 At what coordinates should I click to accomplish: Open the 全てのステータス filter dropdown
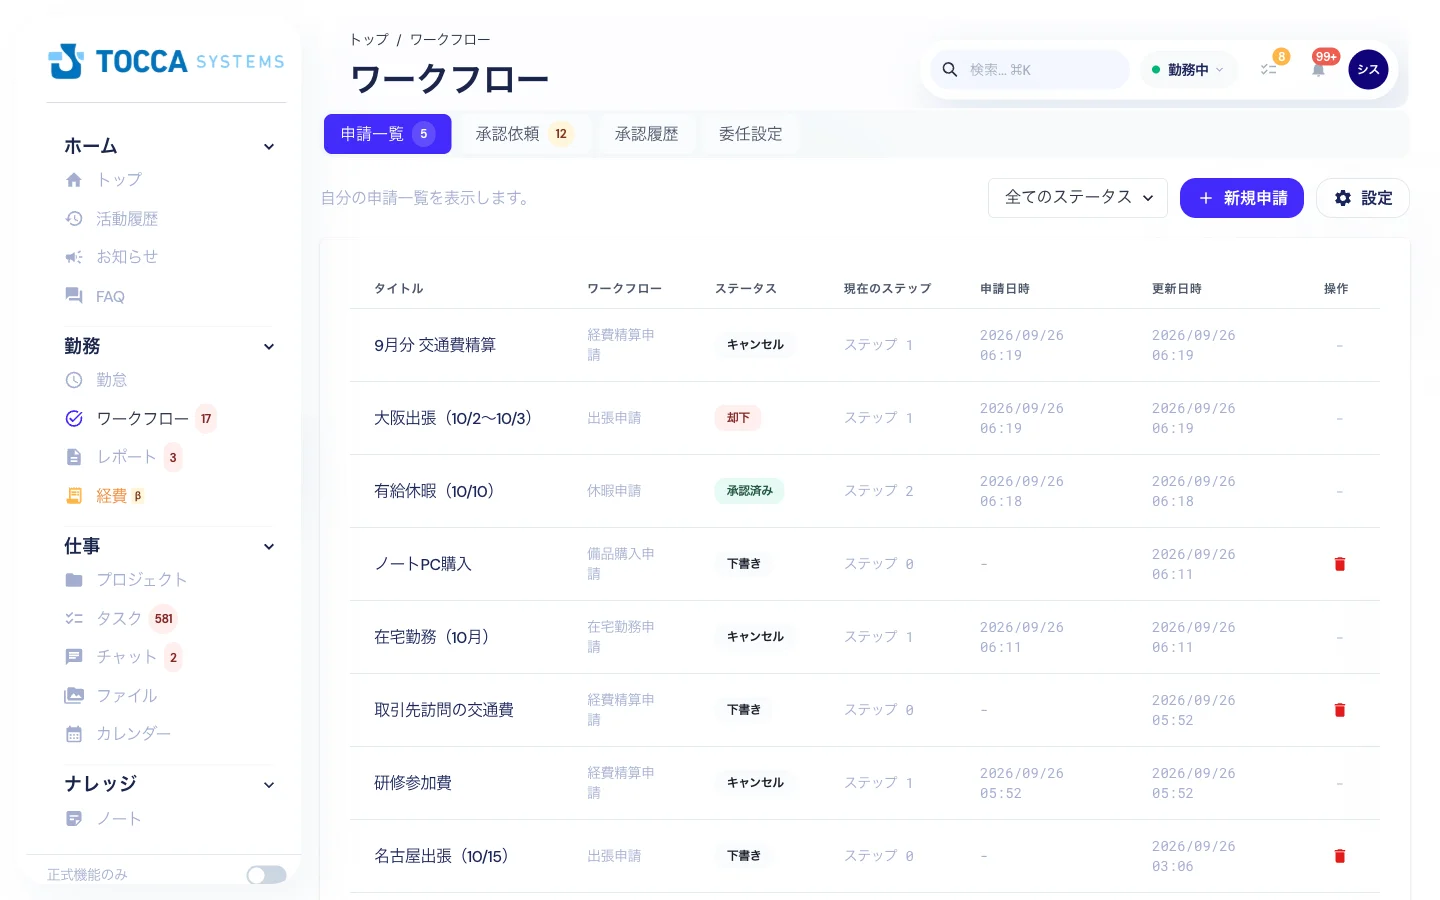coord(1078,198)
